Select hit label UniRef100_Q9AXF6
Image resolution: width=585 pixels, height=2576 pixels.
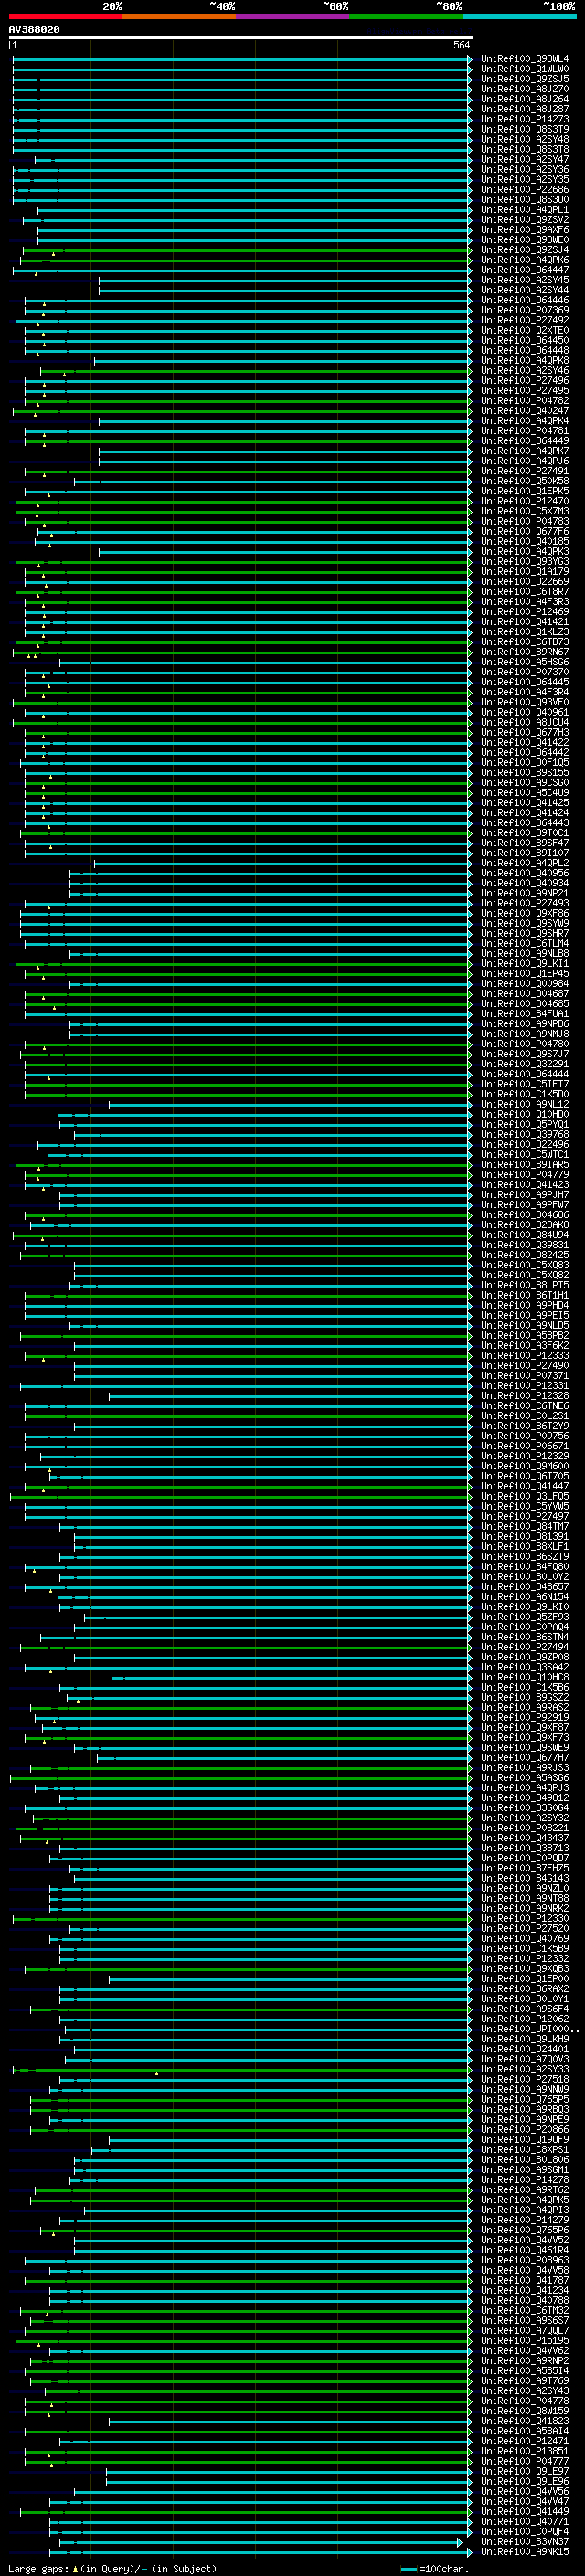point(524,230)
